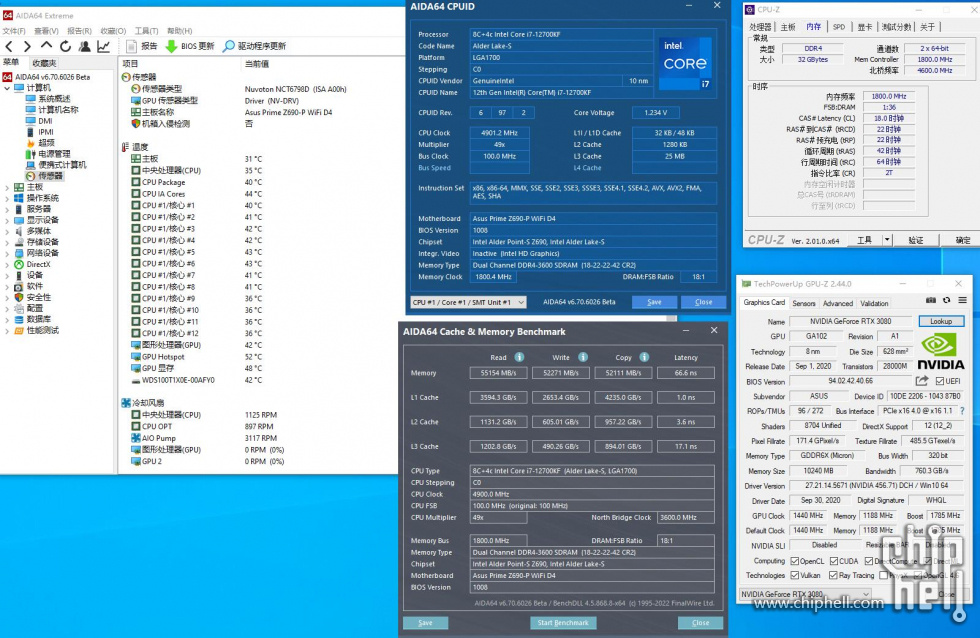Open CPU-Z 工具 dropdown arrow
Image resolution: width=980 pixels, height=638 pixels.
click(x=886, y=240)
